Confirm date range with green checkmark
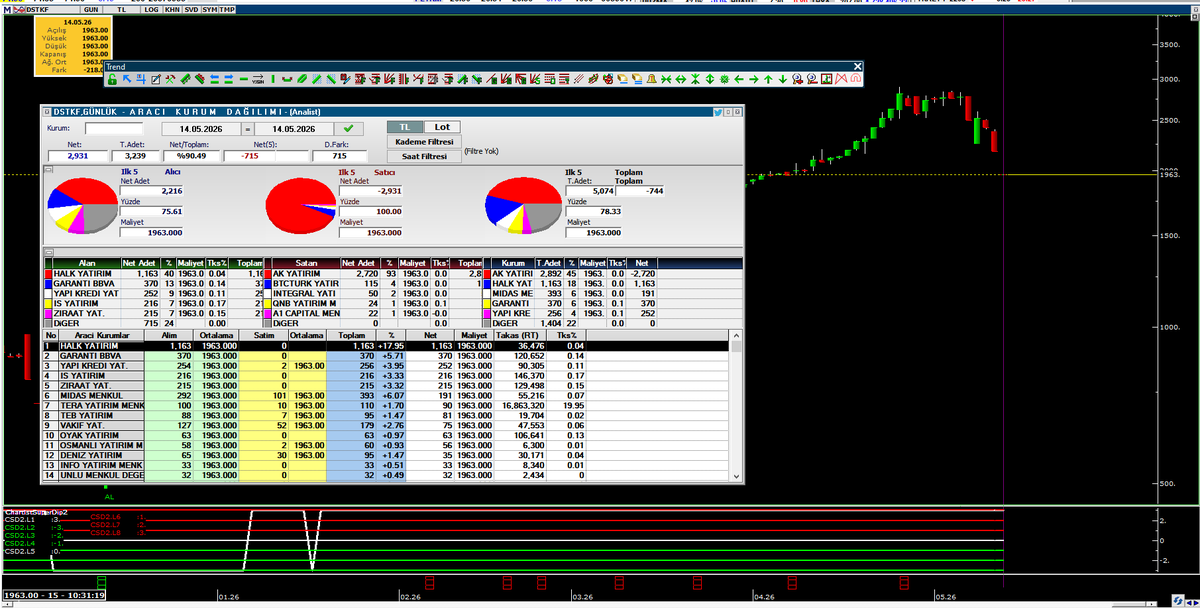This screenshot has height=608, width=1200. click(348, 128)
